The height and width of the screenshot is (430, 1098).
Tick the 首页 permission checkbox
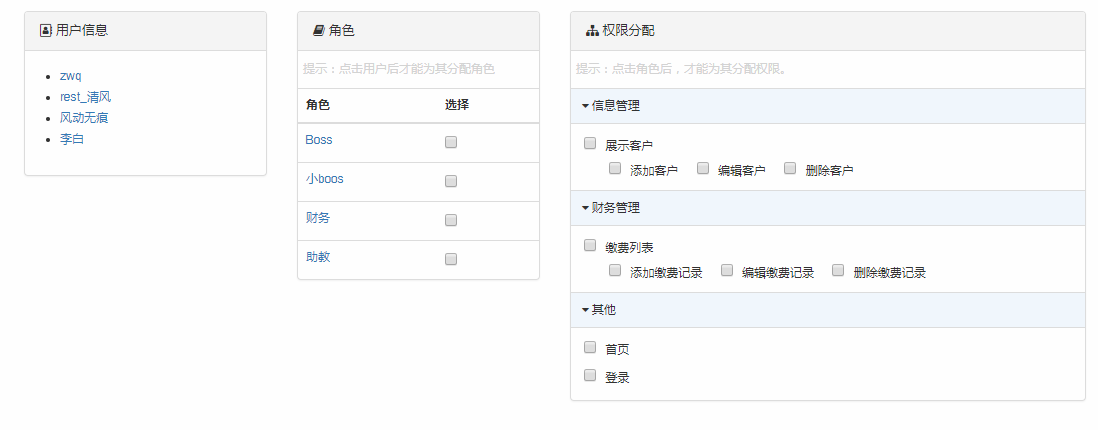tap(590, 347)
